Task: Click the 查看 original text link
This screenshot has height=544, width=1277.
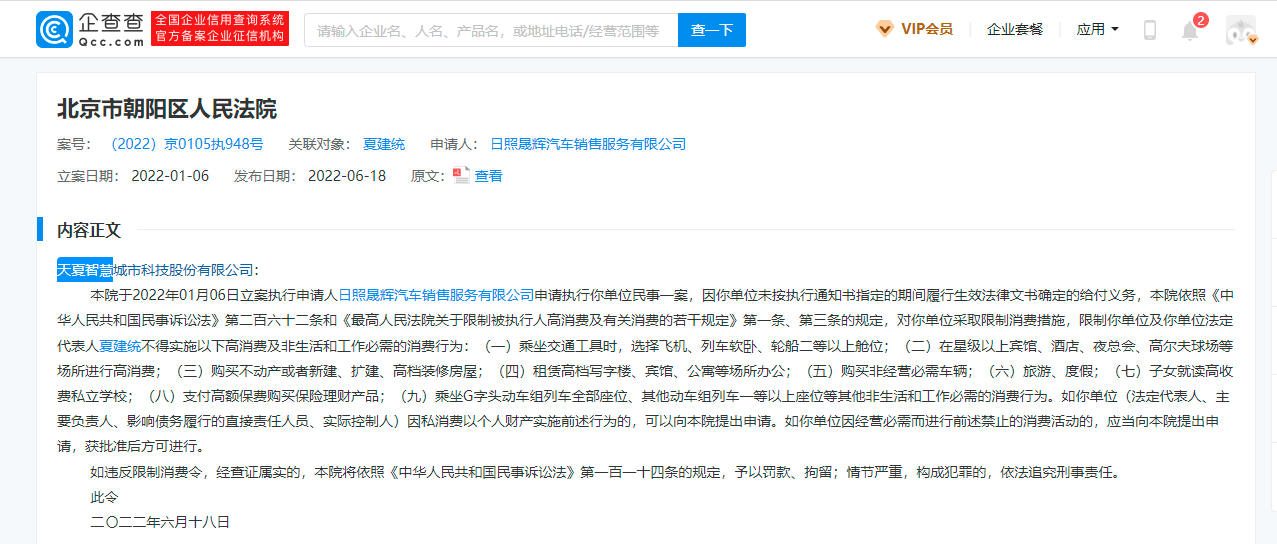Action: [488, 176]
